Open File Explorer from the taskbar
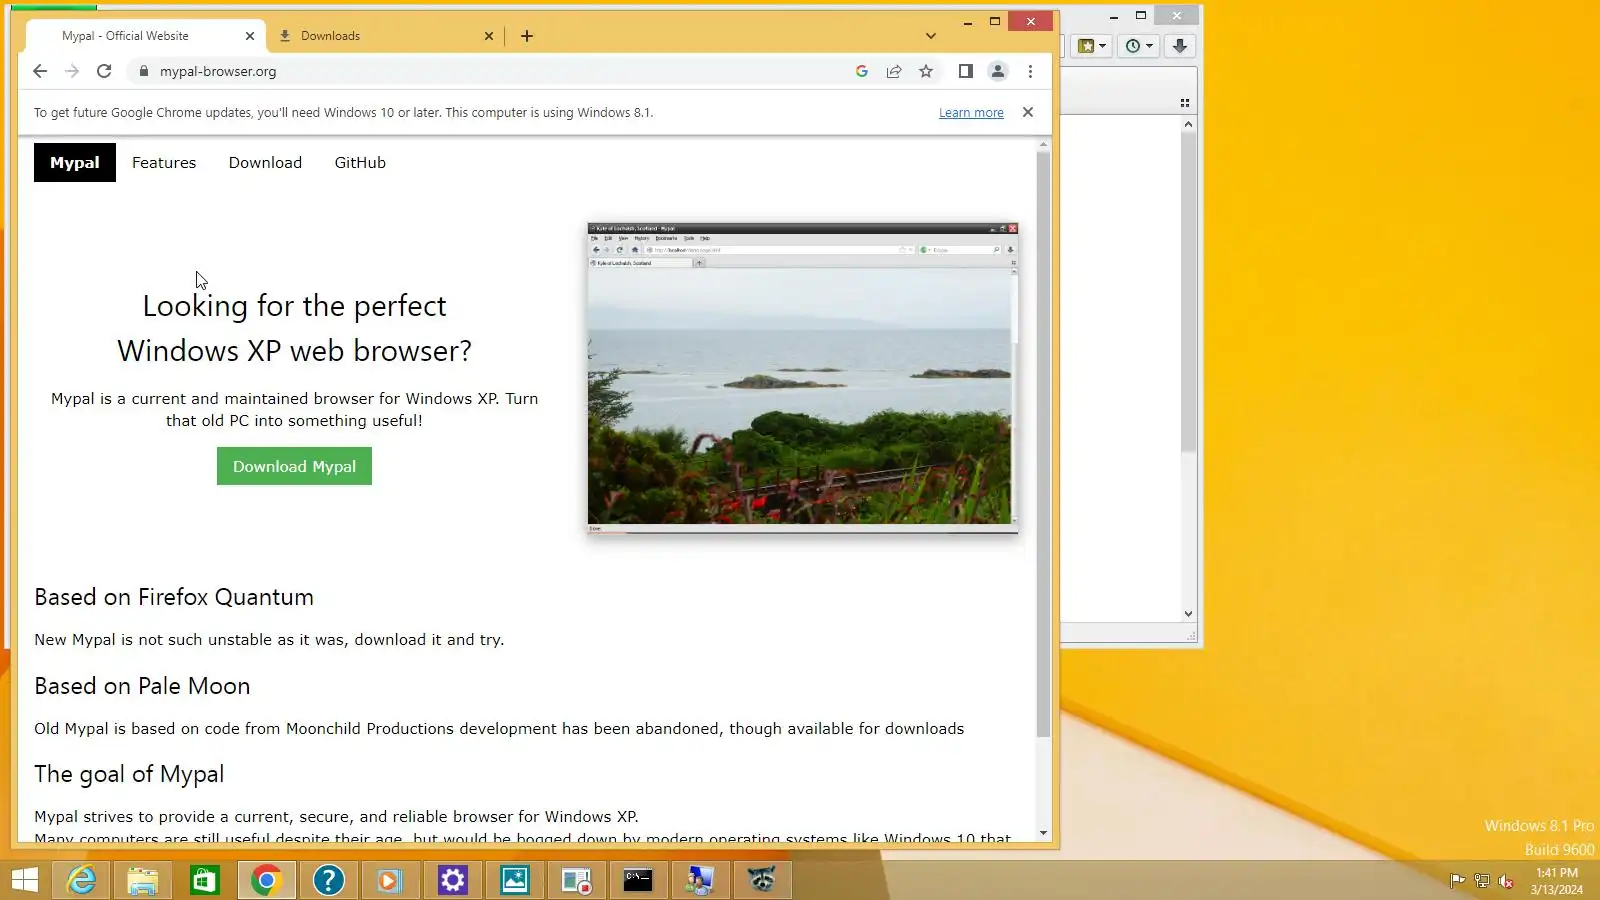 pos(143,880)
